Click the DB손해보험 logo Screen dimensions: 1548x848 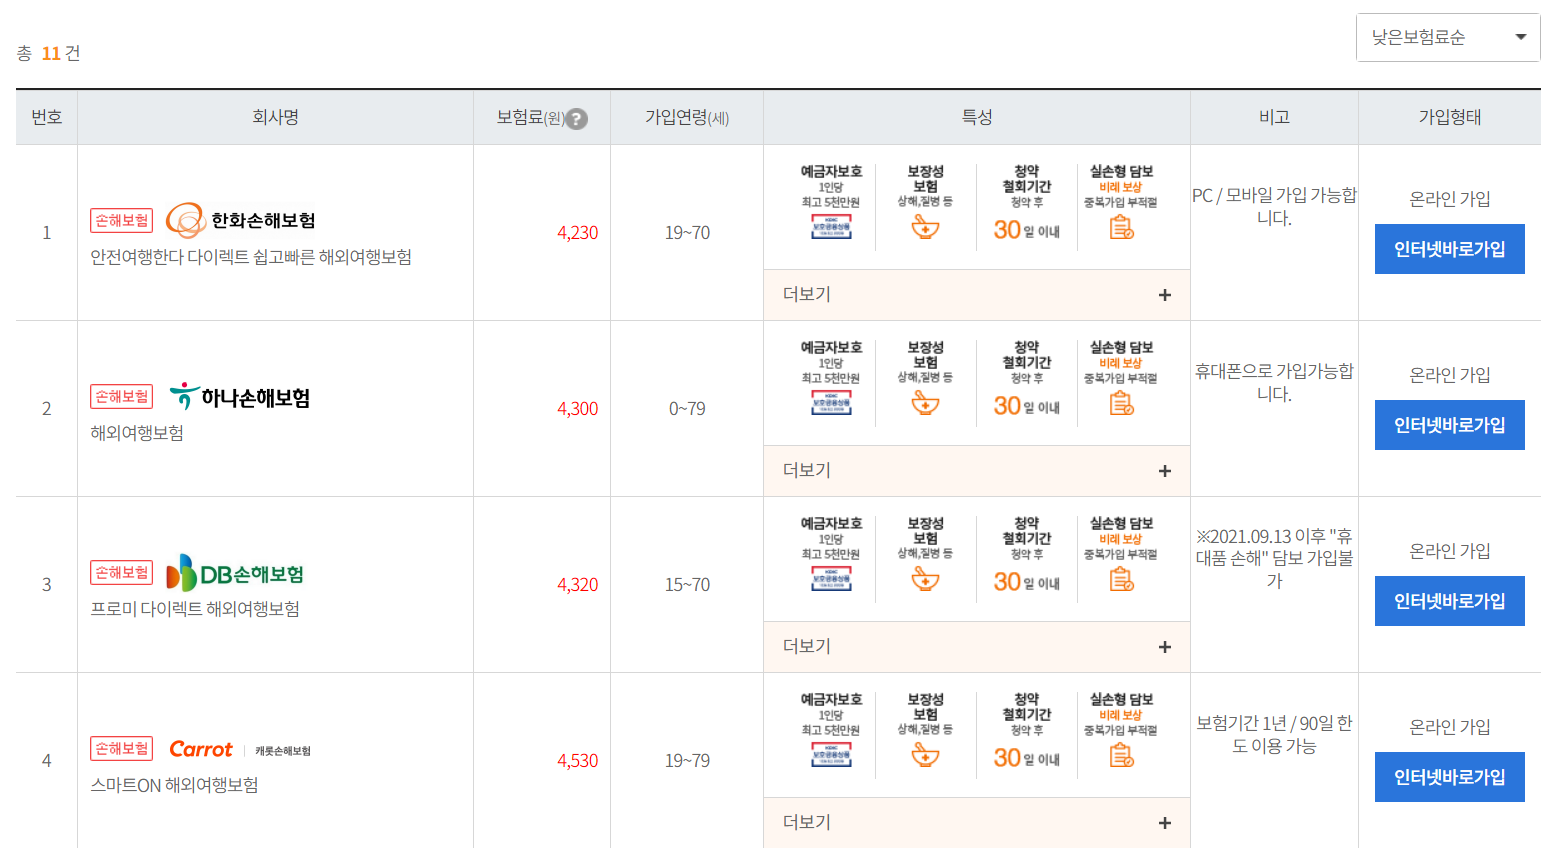coord(235,573)
